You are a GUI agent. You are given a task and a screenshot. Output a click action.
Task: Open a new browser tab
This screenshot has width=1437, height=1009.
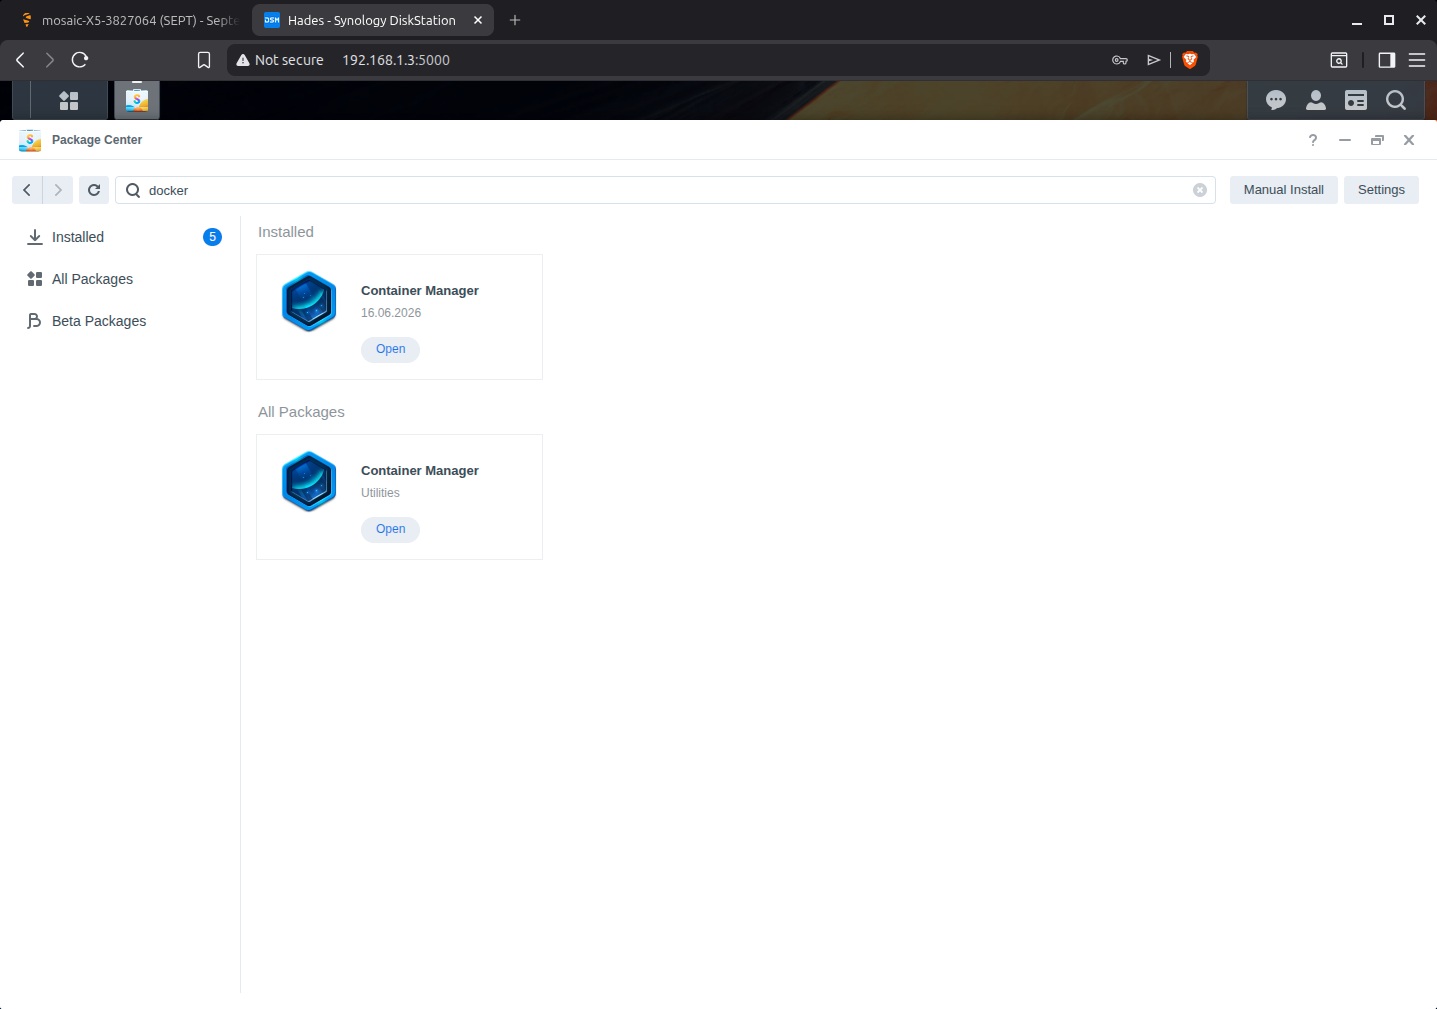[515, 20]
